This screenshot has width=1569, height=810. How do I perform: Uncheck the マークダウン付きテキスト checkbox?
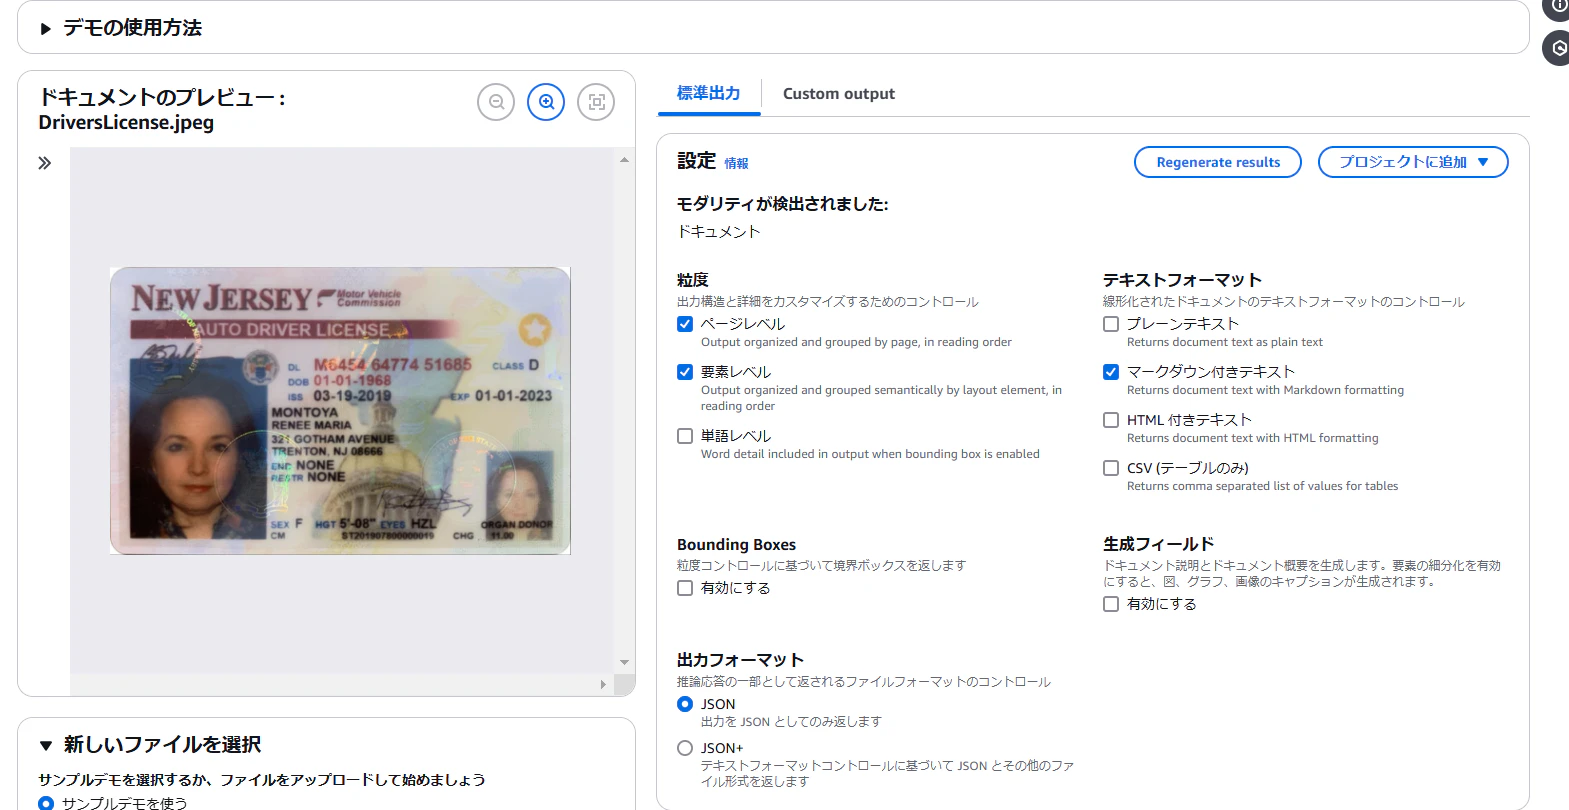click(1111, 372)
